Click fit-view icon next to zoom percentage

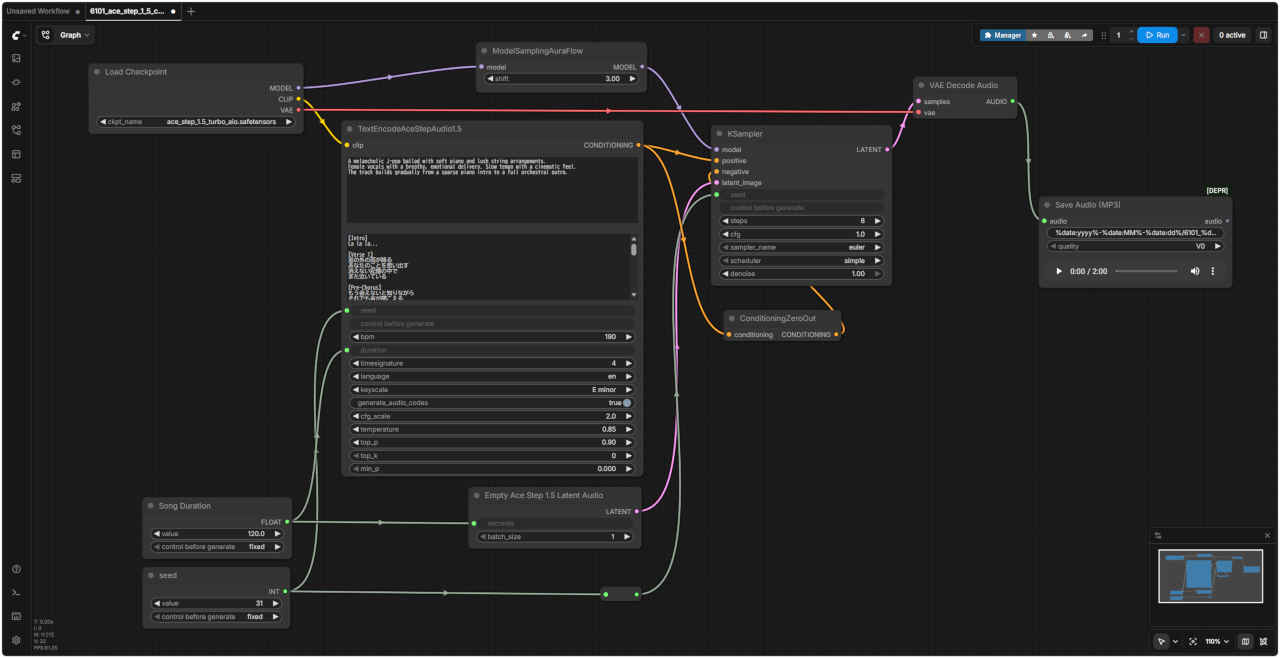(1193, 641)
